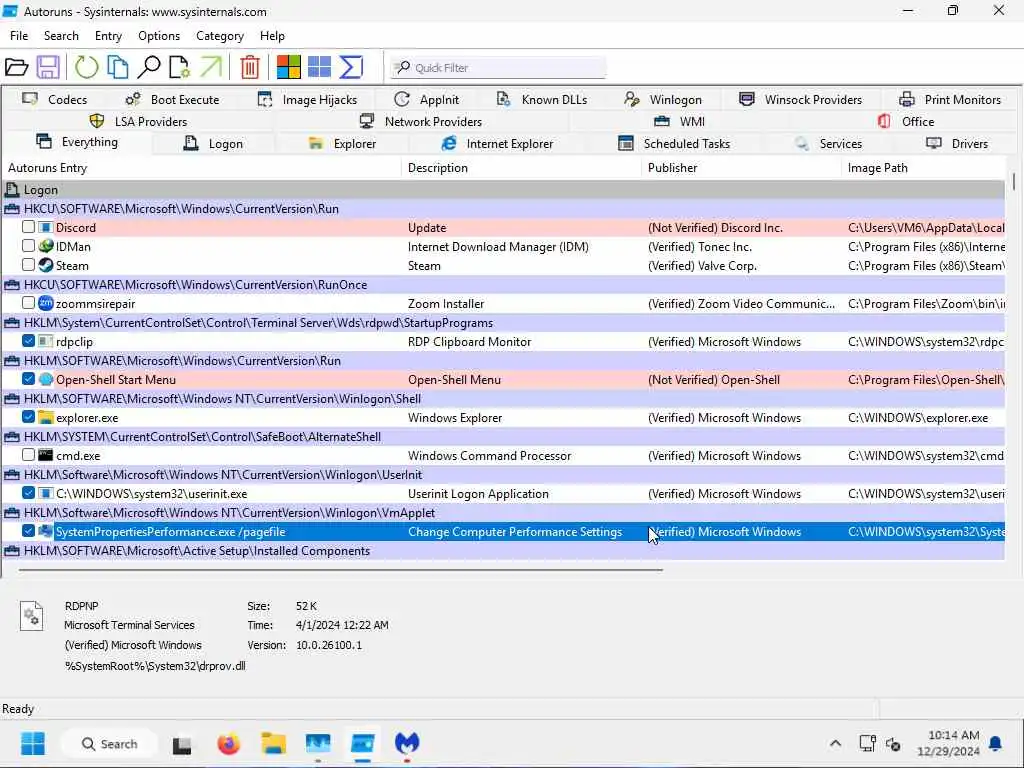This screenshot has width=1024, height=768.
Task: Enable the Discord autorun checkbox
Action: coord(28,227)
